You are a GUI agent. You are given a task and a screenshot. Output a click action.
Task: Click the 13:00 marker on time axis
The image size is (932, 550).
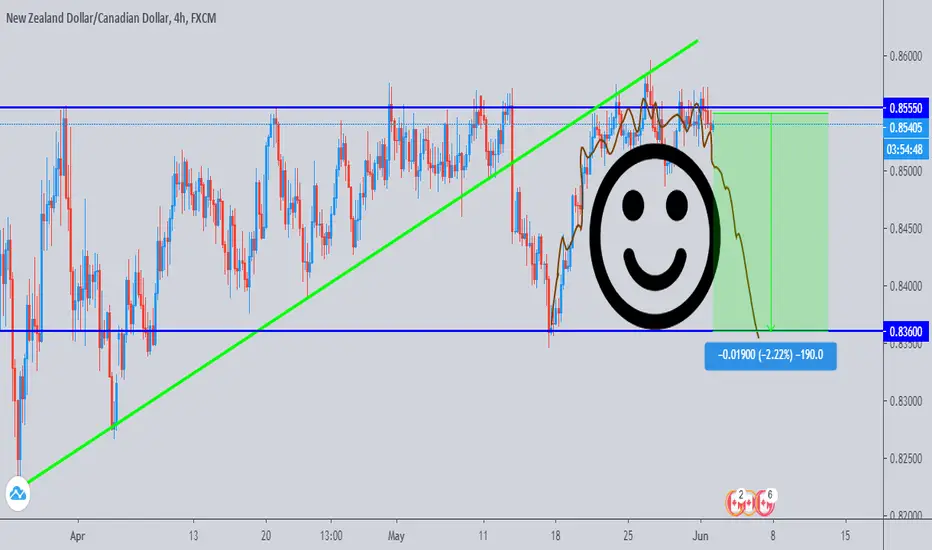330,536
